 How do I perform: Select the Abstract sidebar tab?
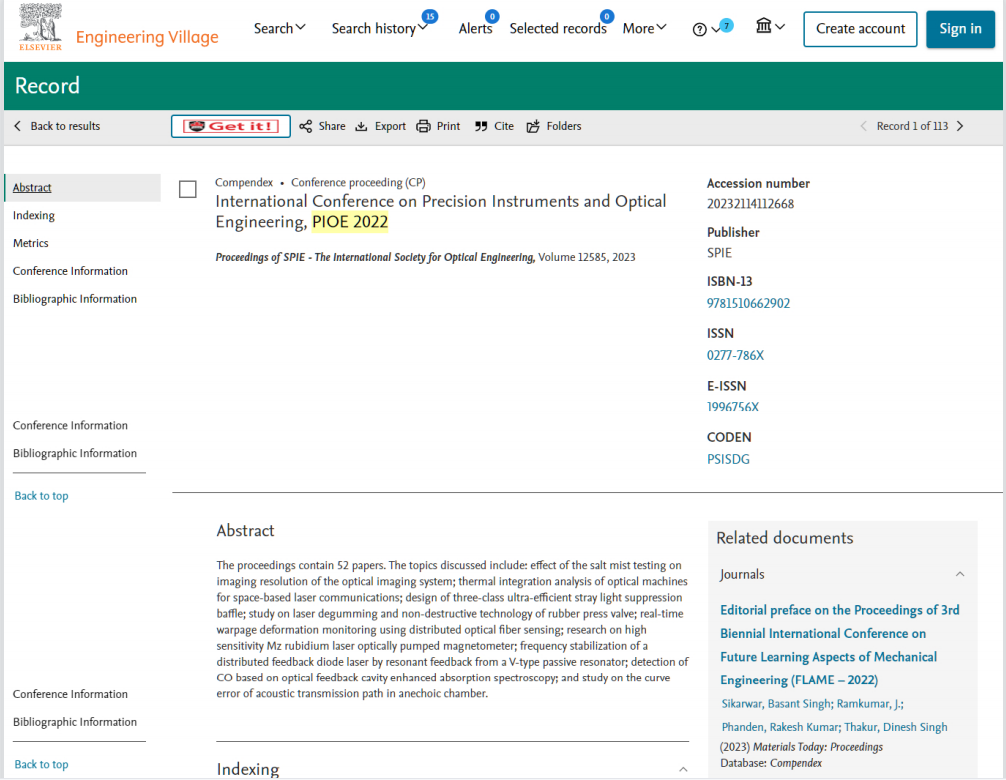click(x=82, y=188)
